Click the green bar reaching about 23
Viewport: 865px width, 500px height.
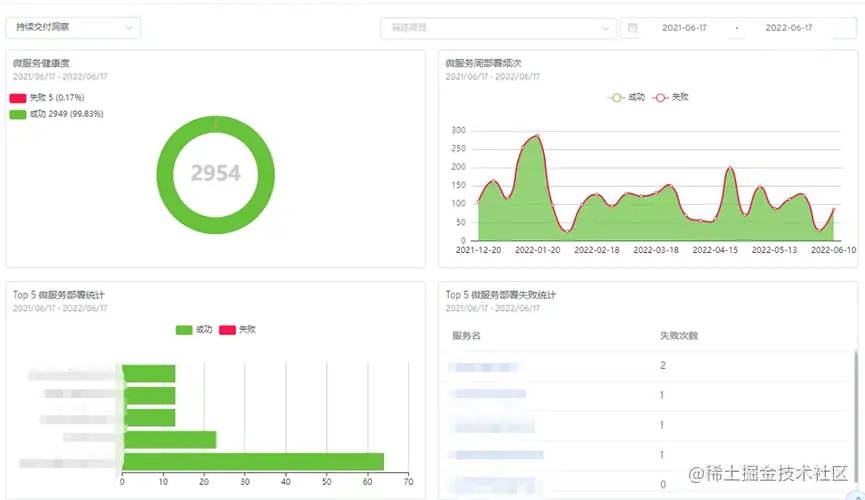pyautogui.click(x=169, y=440)
